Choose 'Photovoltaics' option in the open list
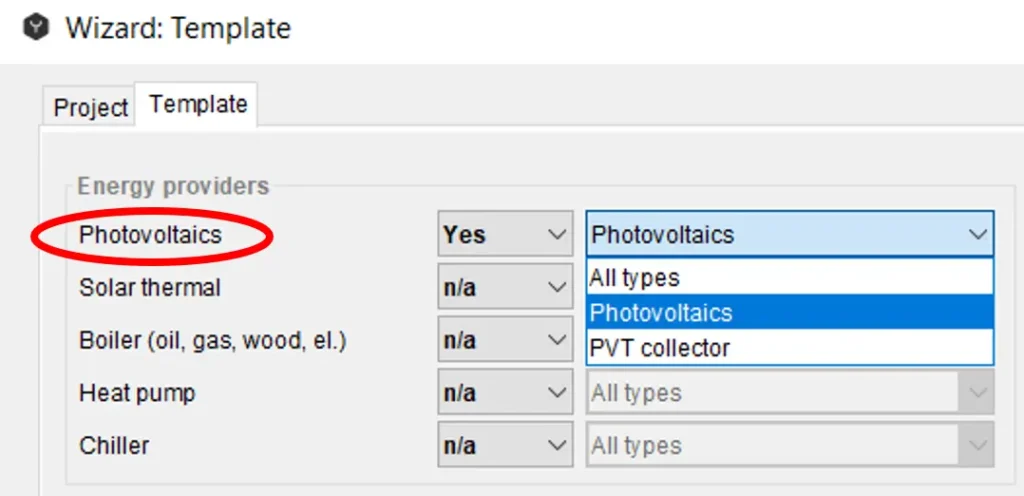Viewport: 1024px width, 496px height. click(789, 313)
